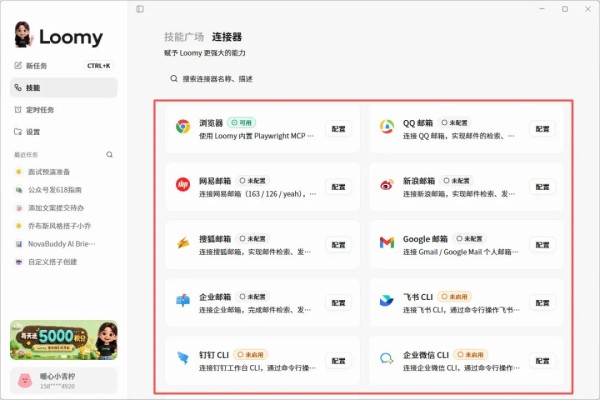Click the magnifier icon in search box
Viewport: 600px width, 400px height.
coord(174,78)
